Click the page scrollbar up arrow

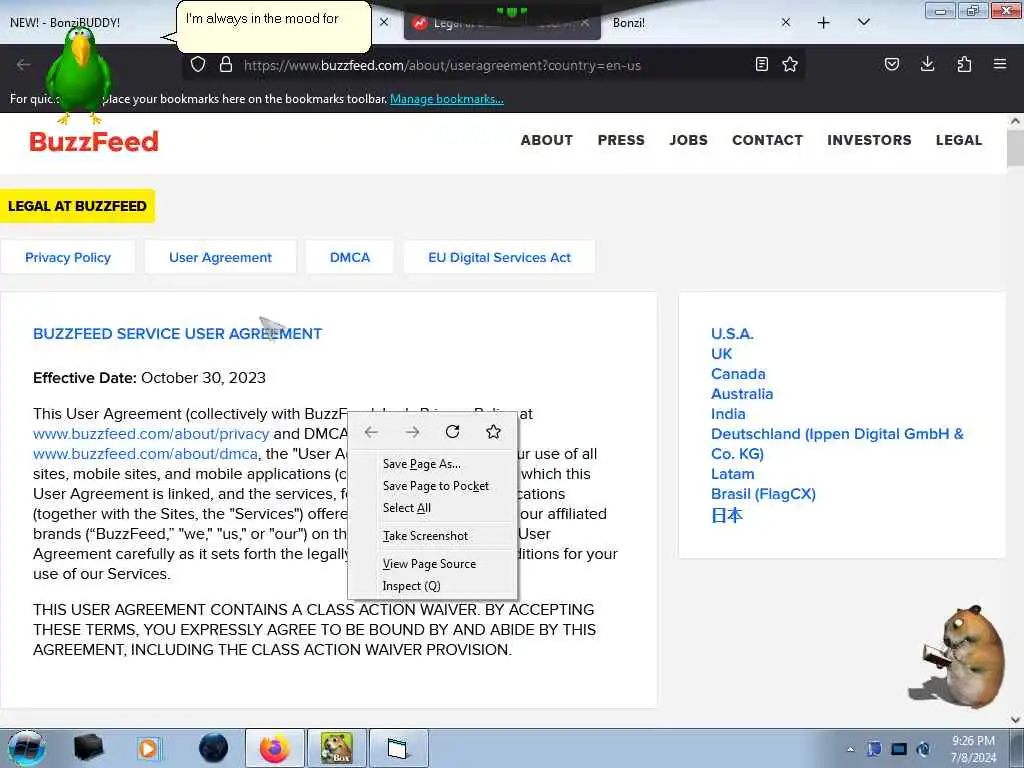[x=1015, y=121]
